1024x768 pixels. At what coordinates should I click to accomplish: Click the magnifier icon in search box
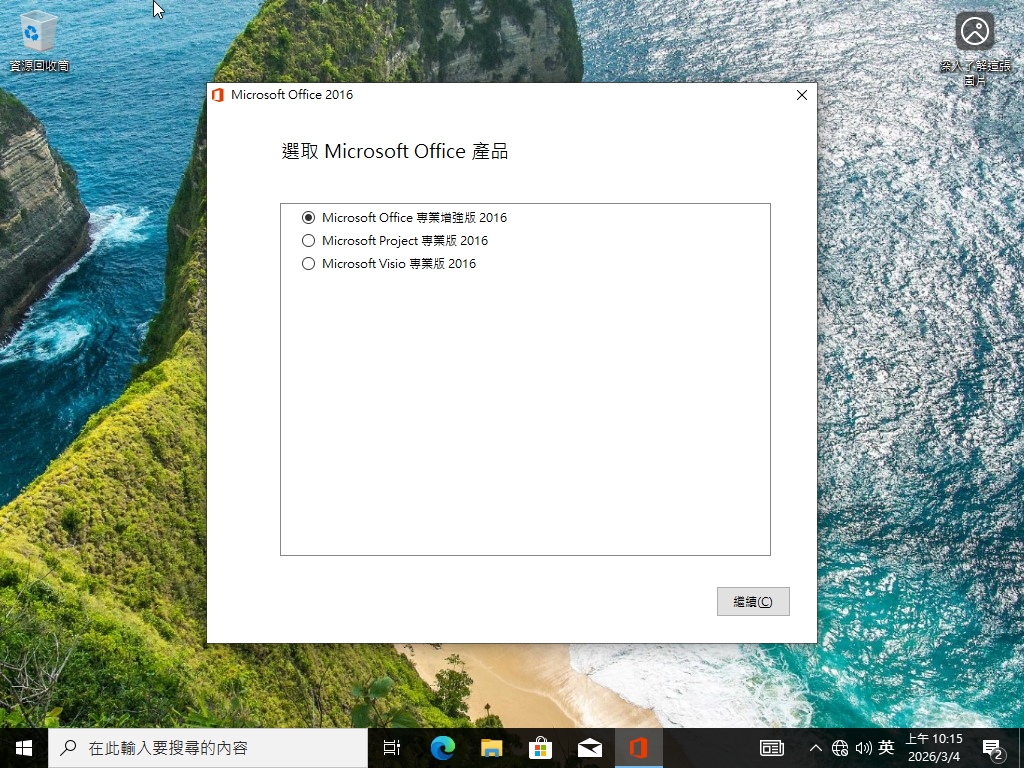(x=68, y=748)
